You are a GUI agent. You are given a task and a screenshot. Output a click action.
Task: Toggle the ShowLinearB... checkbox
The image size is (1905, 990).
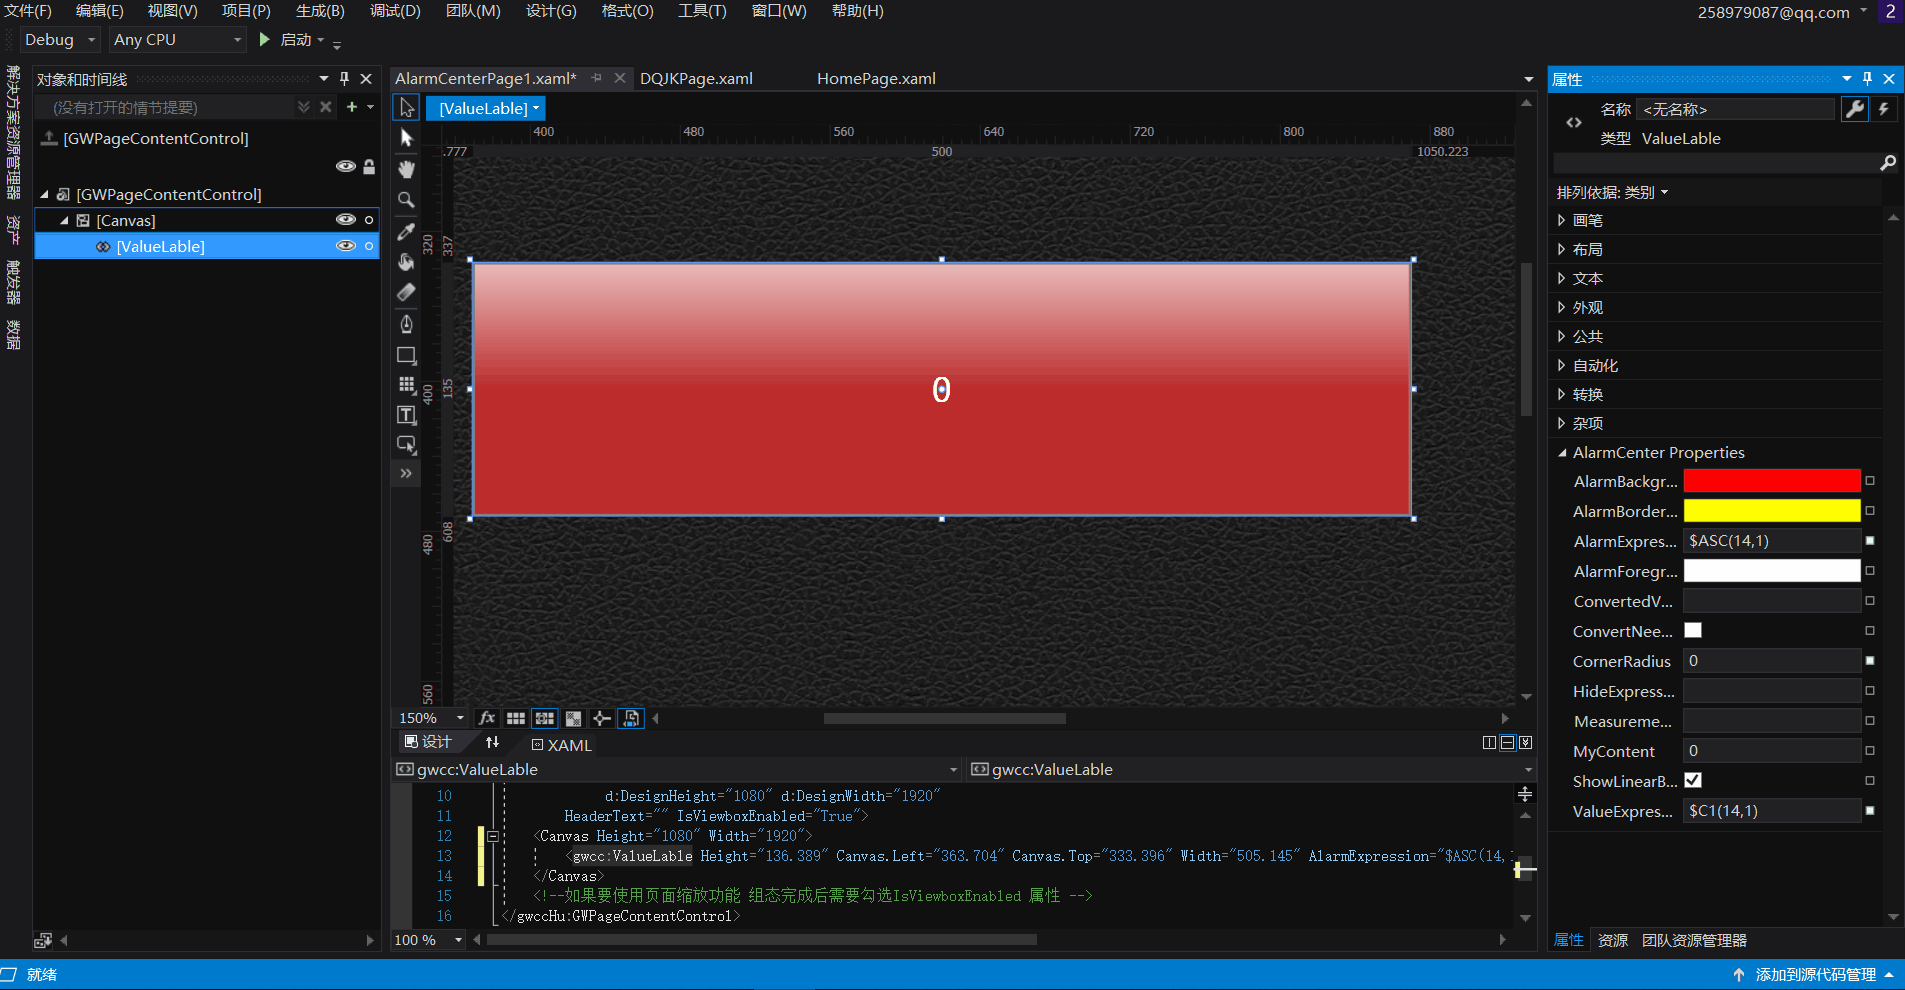(x=1693, y=780)
